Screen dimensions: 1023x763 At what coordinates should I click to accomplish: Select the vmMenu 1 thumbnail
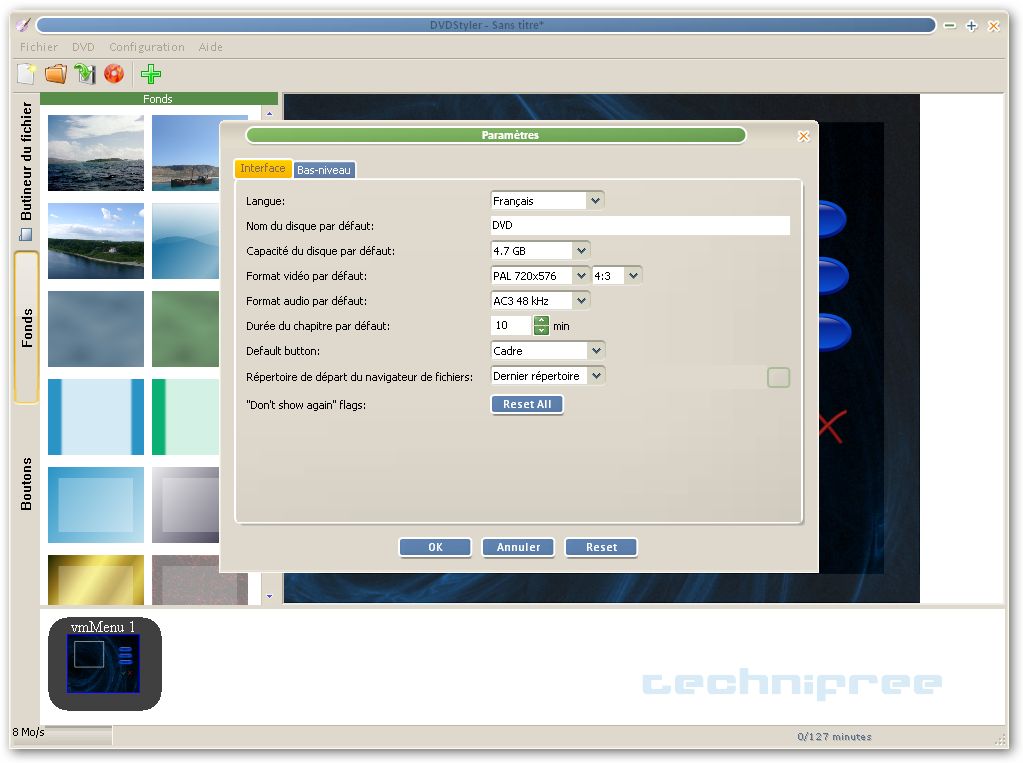click(x=104, y=664)
